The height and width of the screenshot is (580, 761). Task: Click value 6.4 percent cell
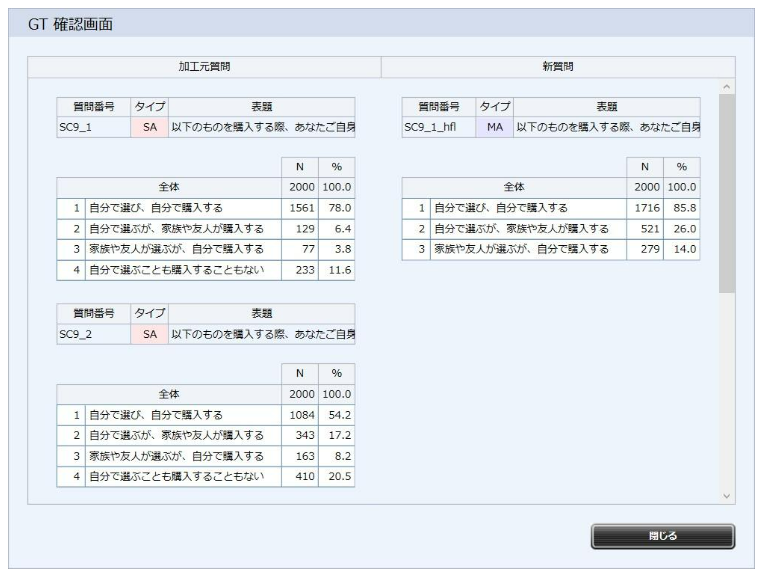tap(337, 229)
